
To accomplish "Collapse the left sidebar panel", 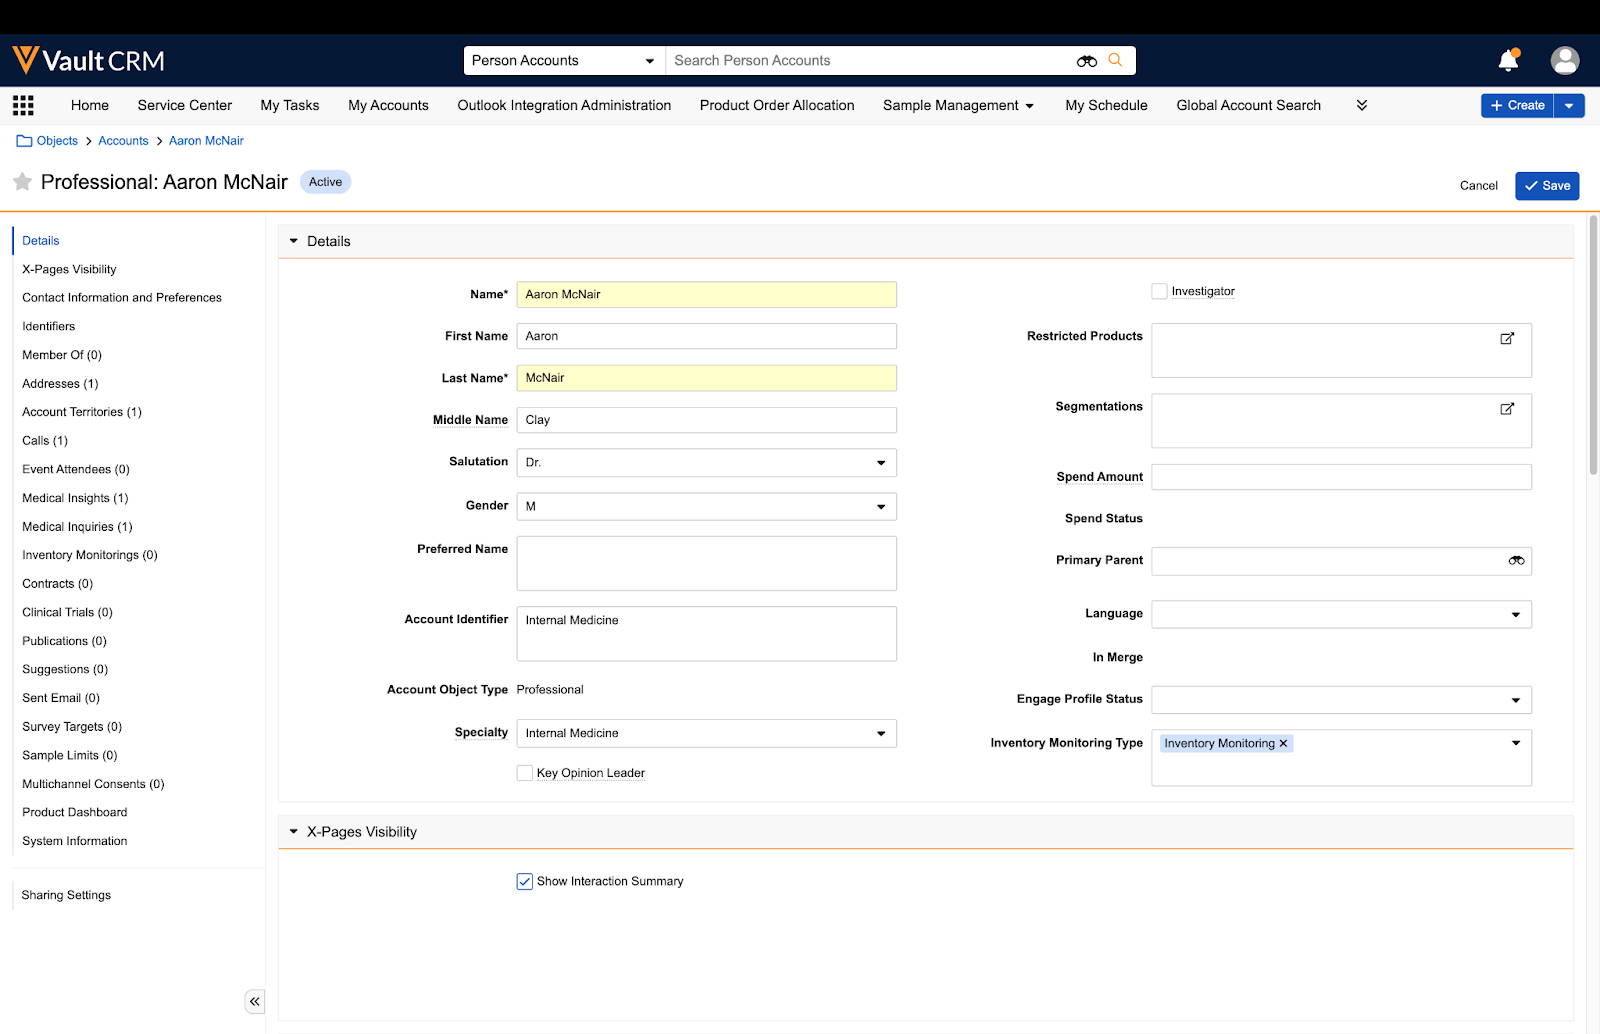I will [255, 1001].
